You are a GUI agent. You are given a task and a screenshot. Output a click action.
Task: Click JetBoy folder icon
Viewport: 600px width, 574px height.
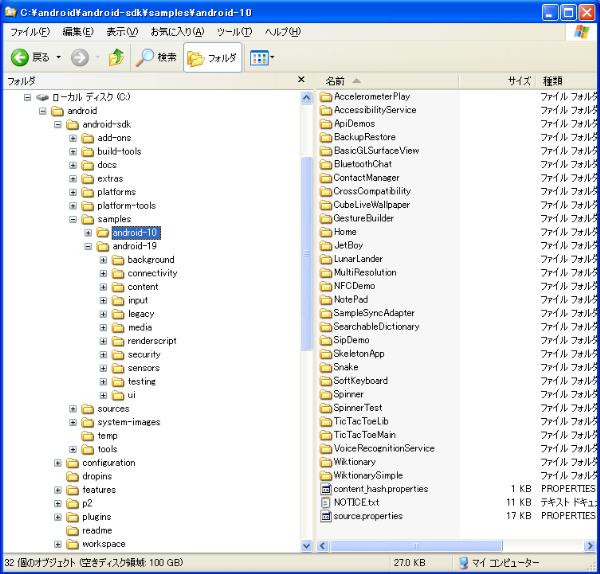[326, 246]
